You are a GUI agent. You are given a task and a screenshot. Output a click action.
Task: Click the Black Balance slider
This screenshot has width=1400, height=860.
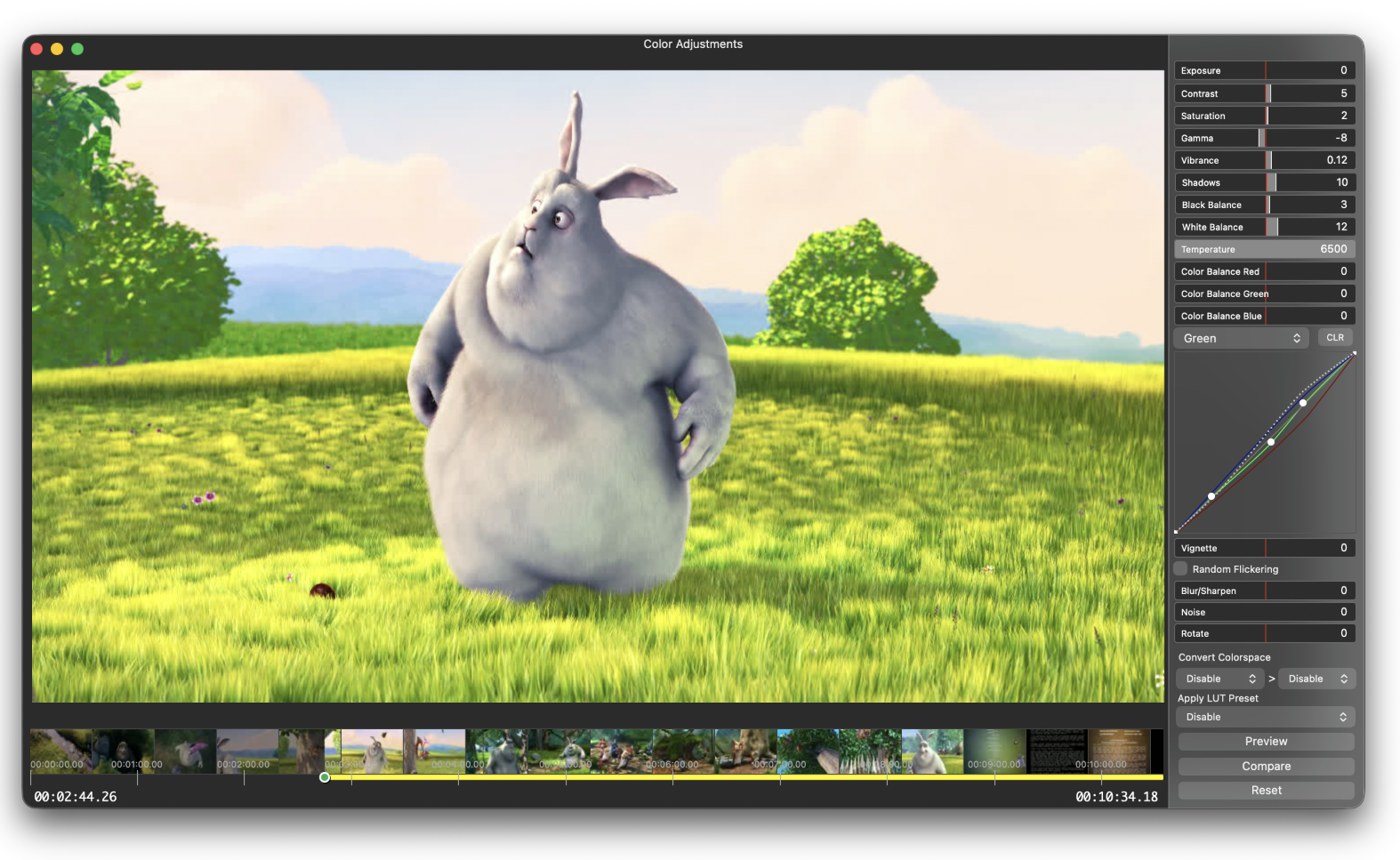(x=1265, y=204)
